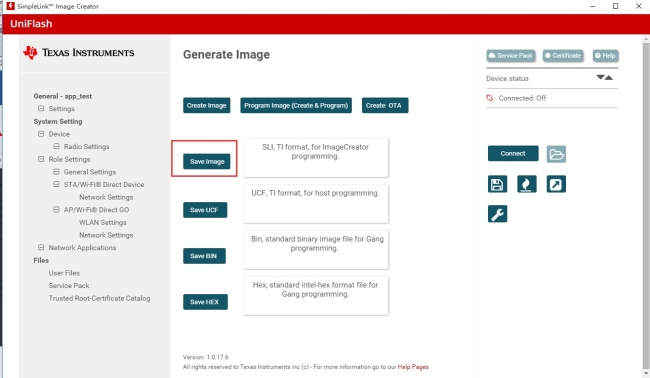
Task: Open Trusted Root-Certificate Catalog
Action: pyautogui.click(x=99, y=298)
